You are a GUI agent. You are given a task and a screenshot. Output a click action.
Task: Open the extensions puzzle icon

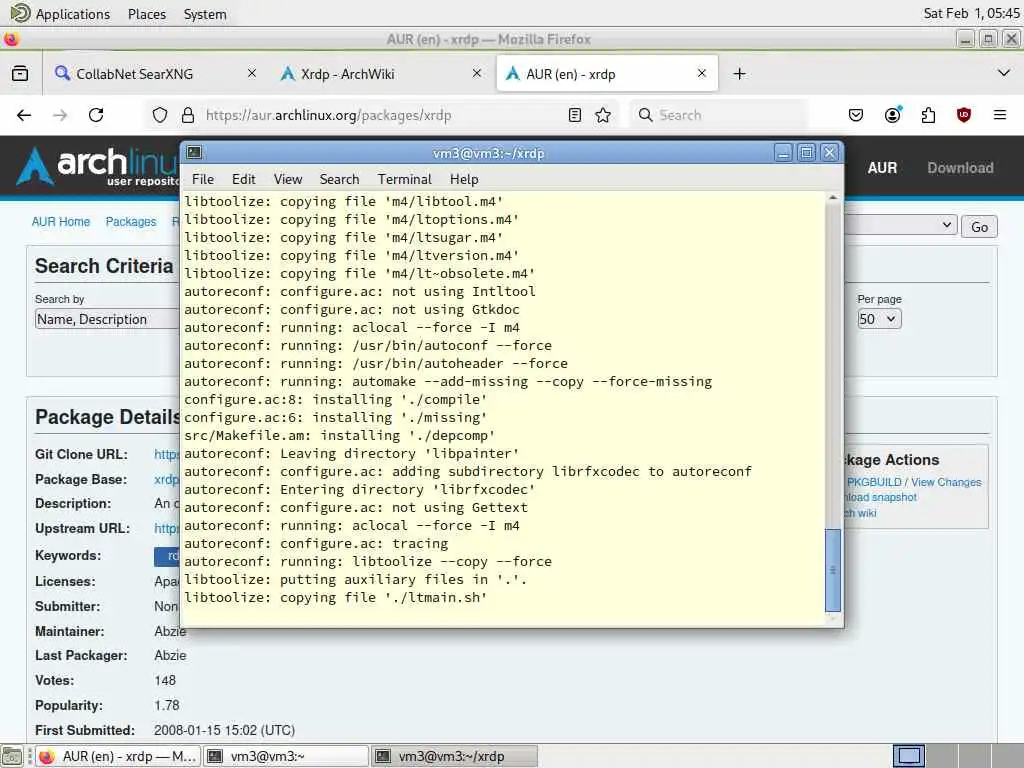tap(928, 115)
